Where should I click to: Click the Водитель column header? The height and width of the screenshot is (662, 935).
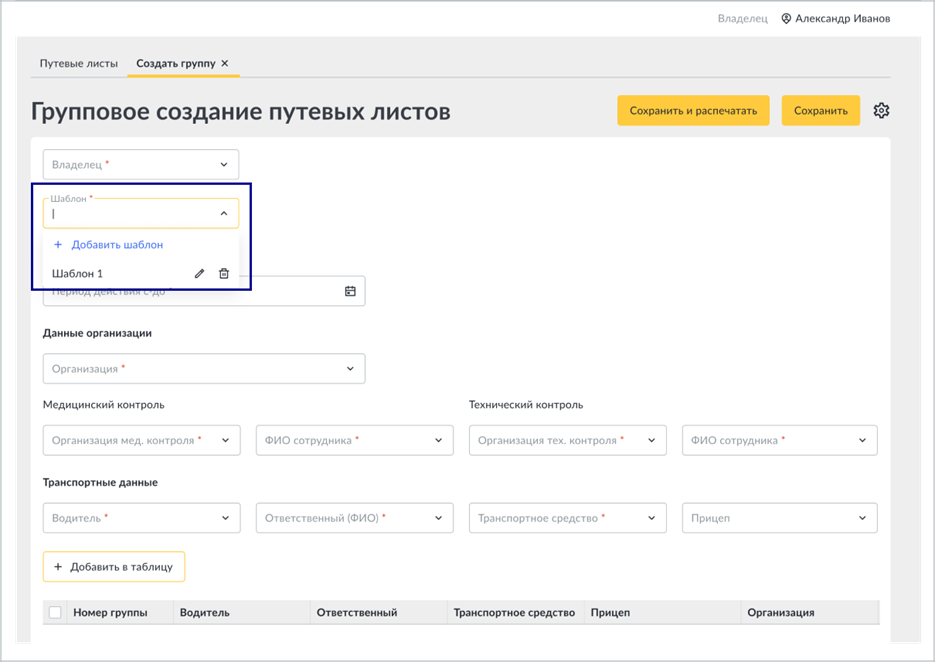[x=205, y=612]
